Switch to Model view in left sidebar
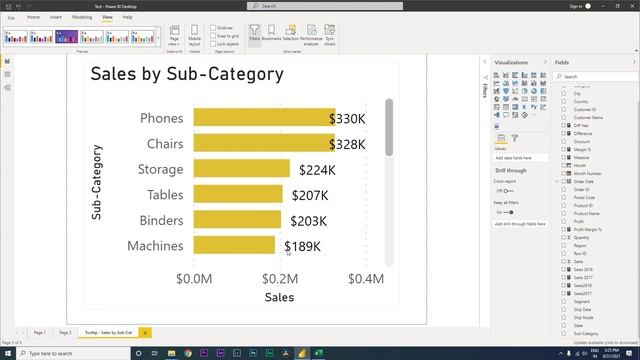 [x=7, y=87]
